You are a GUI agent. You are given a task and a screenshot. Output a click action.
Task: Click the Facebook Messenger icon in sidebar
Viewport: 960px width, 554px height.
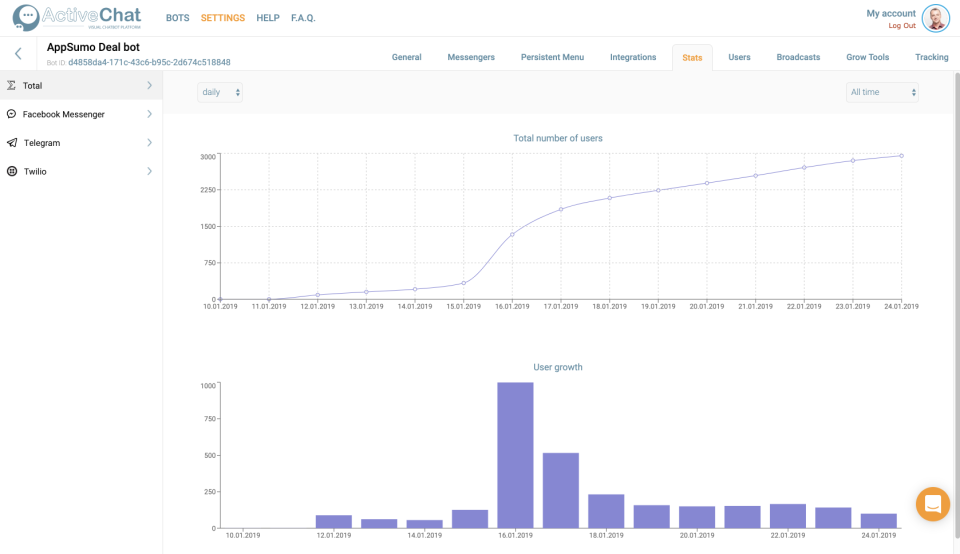coord(11,114)
